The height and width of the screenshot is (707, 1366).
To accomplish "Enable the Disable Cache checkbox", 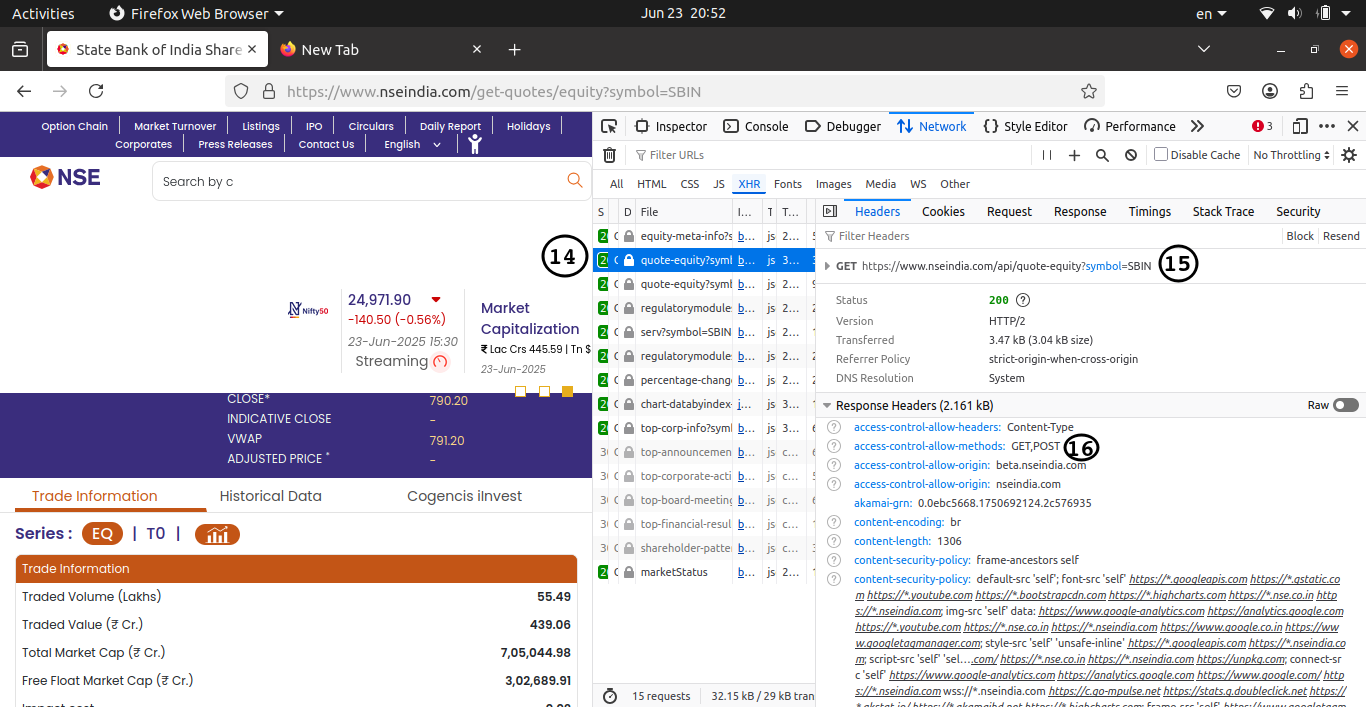I will pos(1161,155).
